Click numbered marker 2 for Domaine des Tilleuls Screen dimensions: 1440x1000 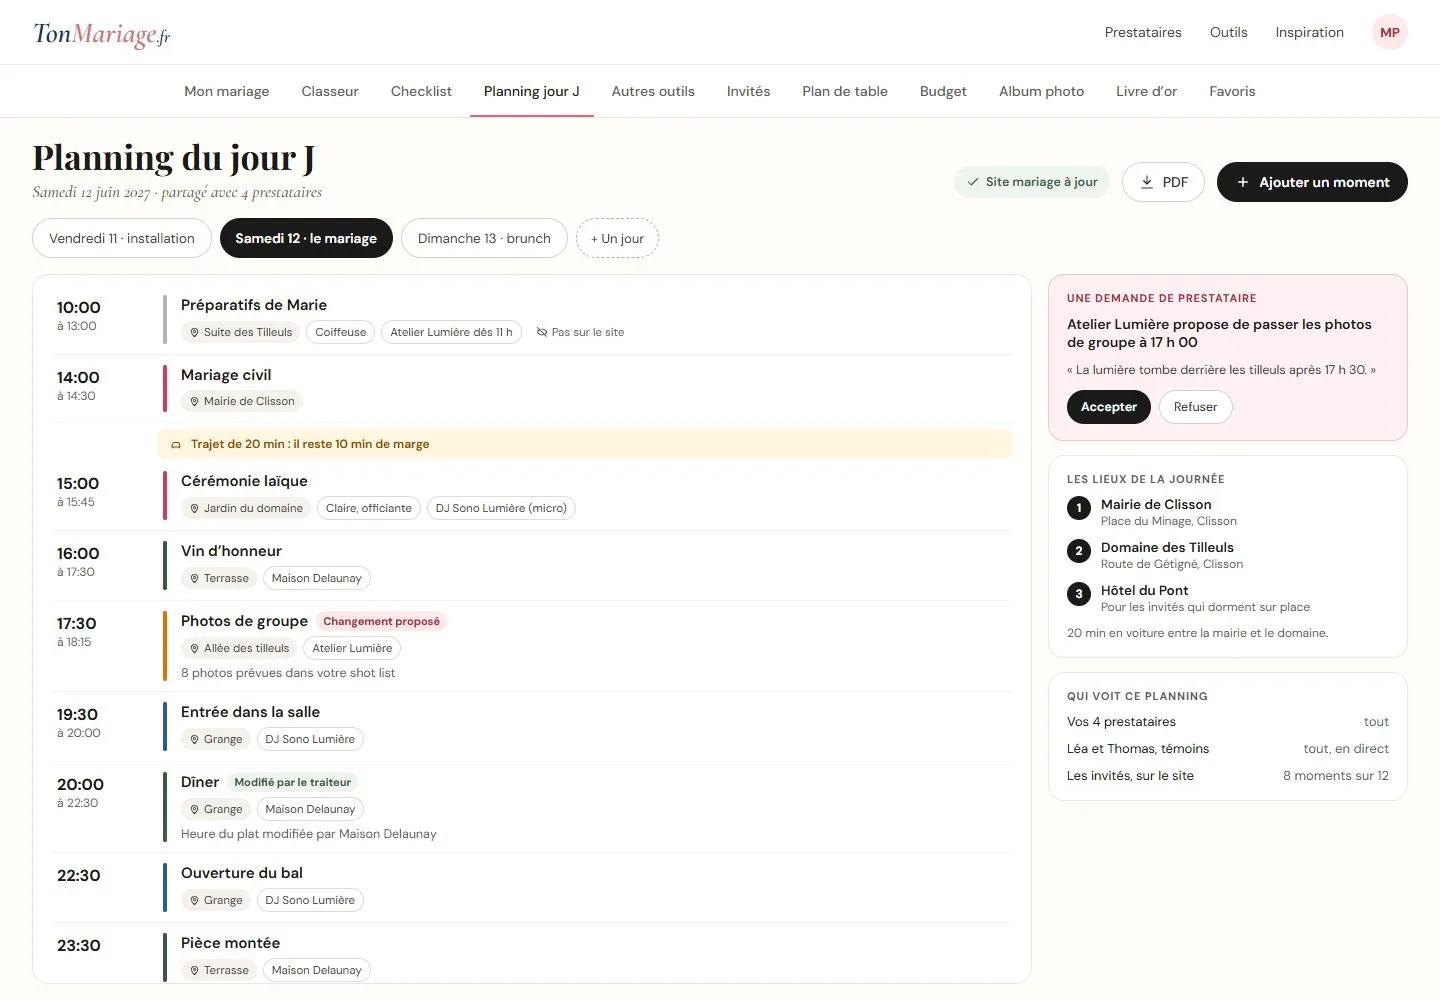click(x=1078, y=551)
